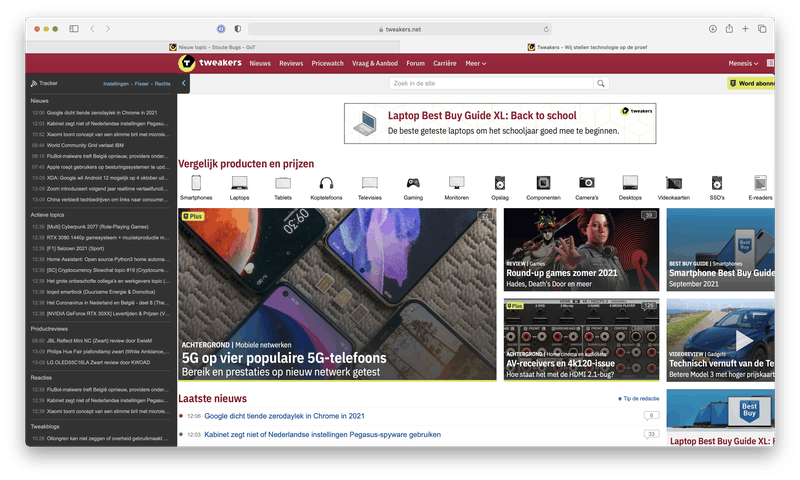Open AV-receivers en 4k120-issue thumbnail
The height and width of the screenshot is (480, 800).
click(581, 340)
